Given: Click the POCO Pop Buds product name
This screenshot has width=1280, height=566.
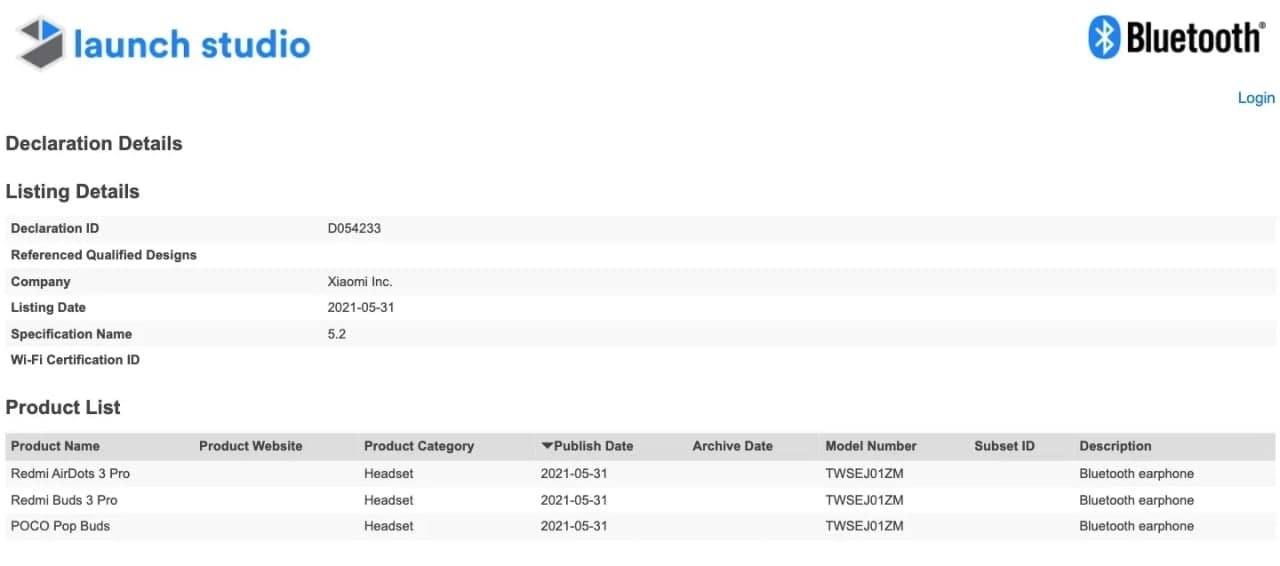Looking at the screenshot, I should tap(60, 526).
